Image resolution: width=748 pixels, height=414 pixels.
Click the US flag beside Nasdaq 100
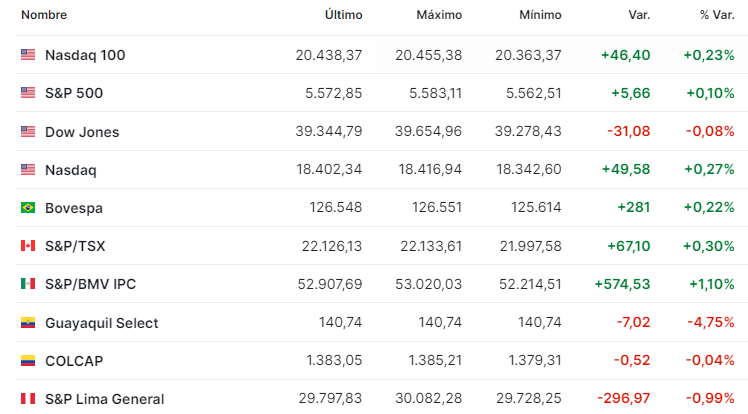[28, 55]
